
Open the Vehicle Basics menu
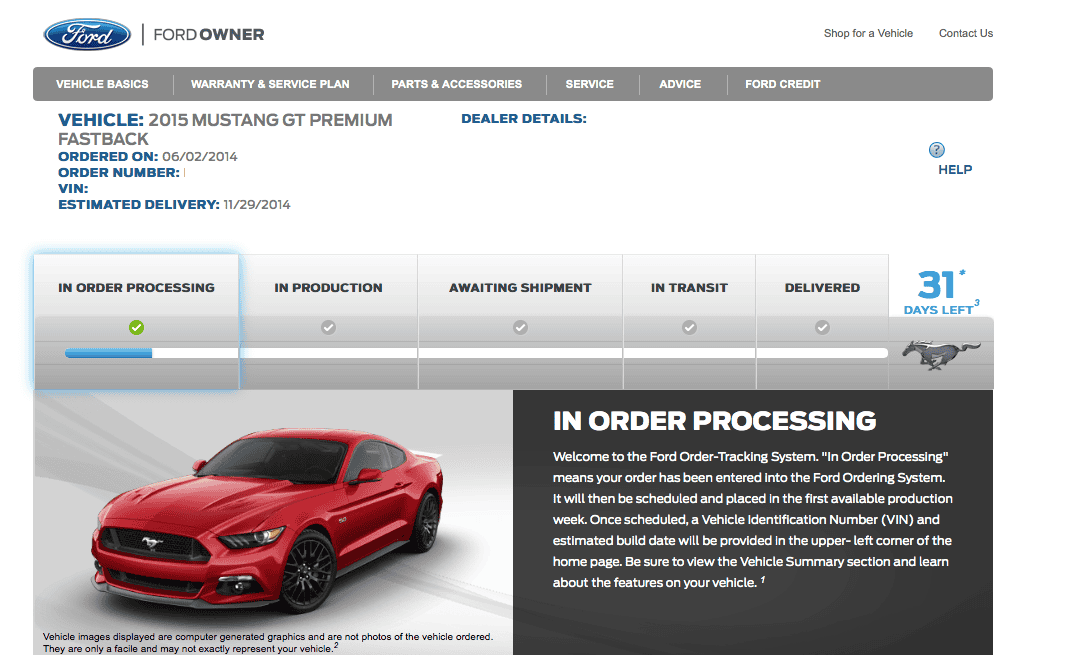(x=102, y=84)
